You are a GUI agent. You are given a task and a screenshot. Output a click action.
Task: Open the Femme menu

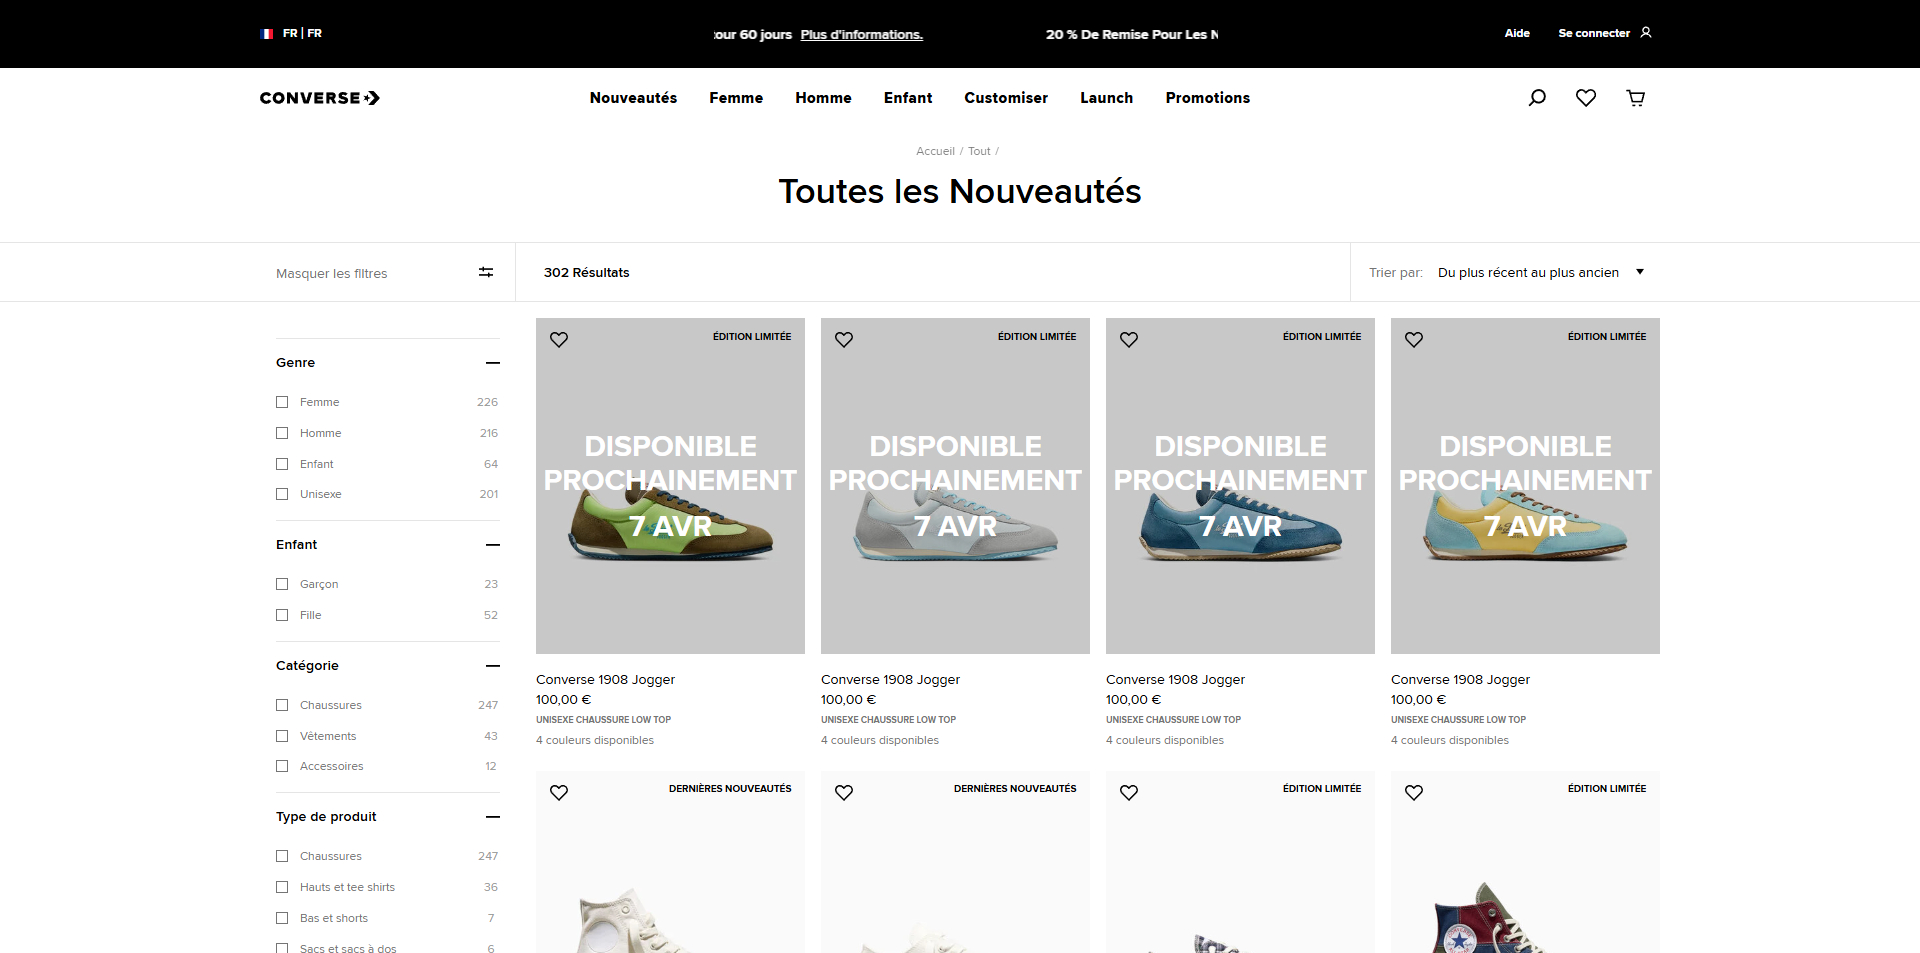(736, 98)
